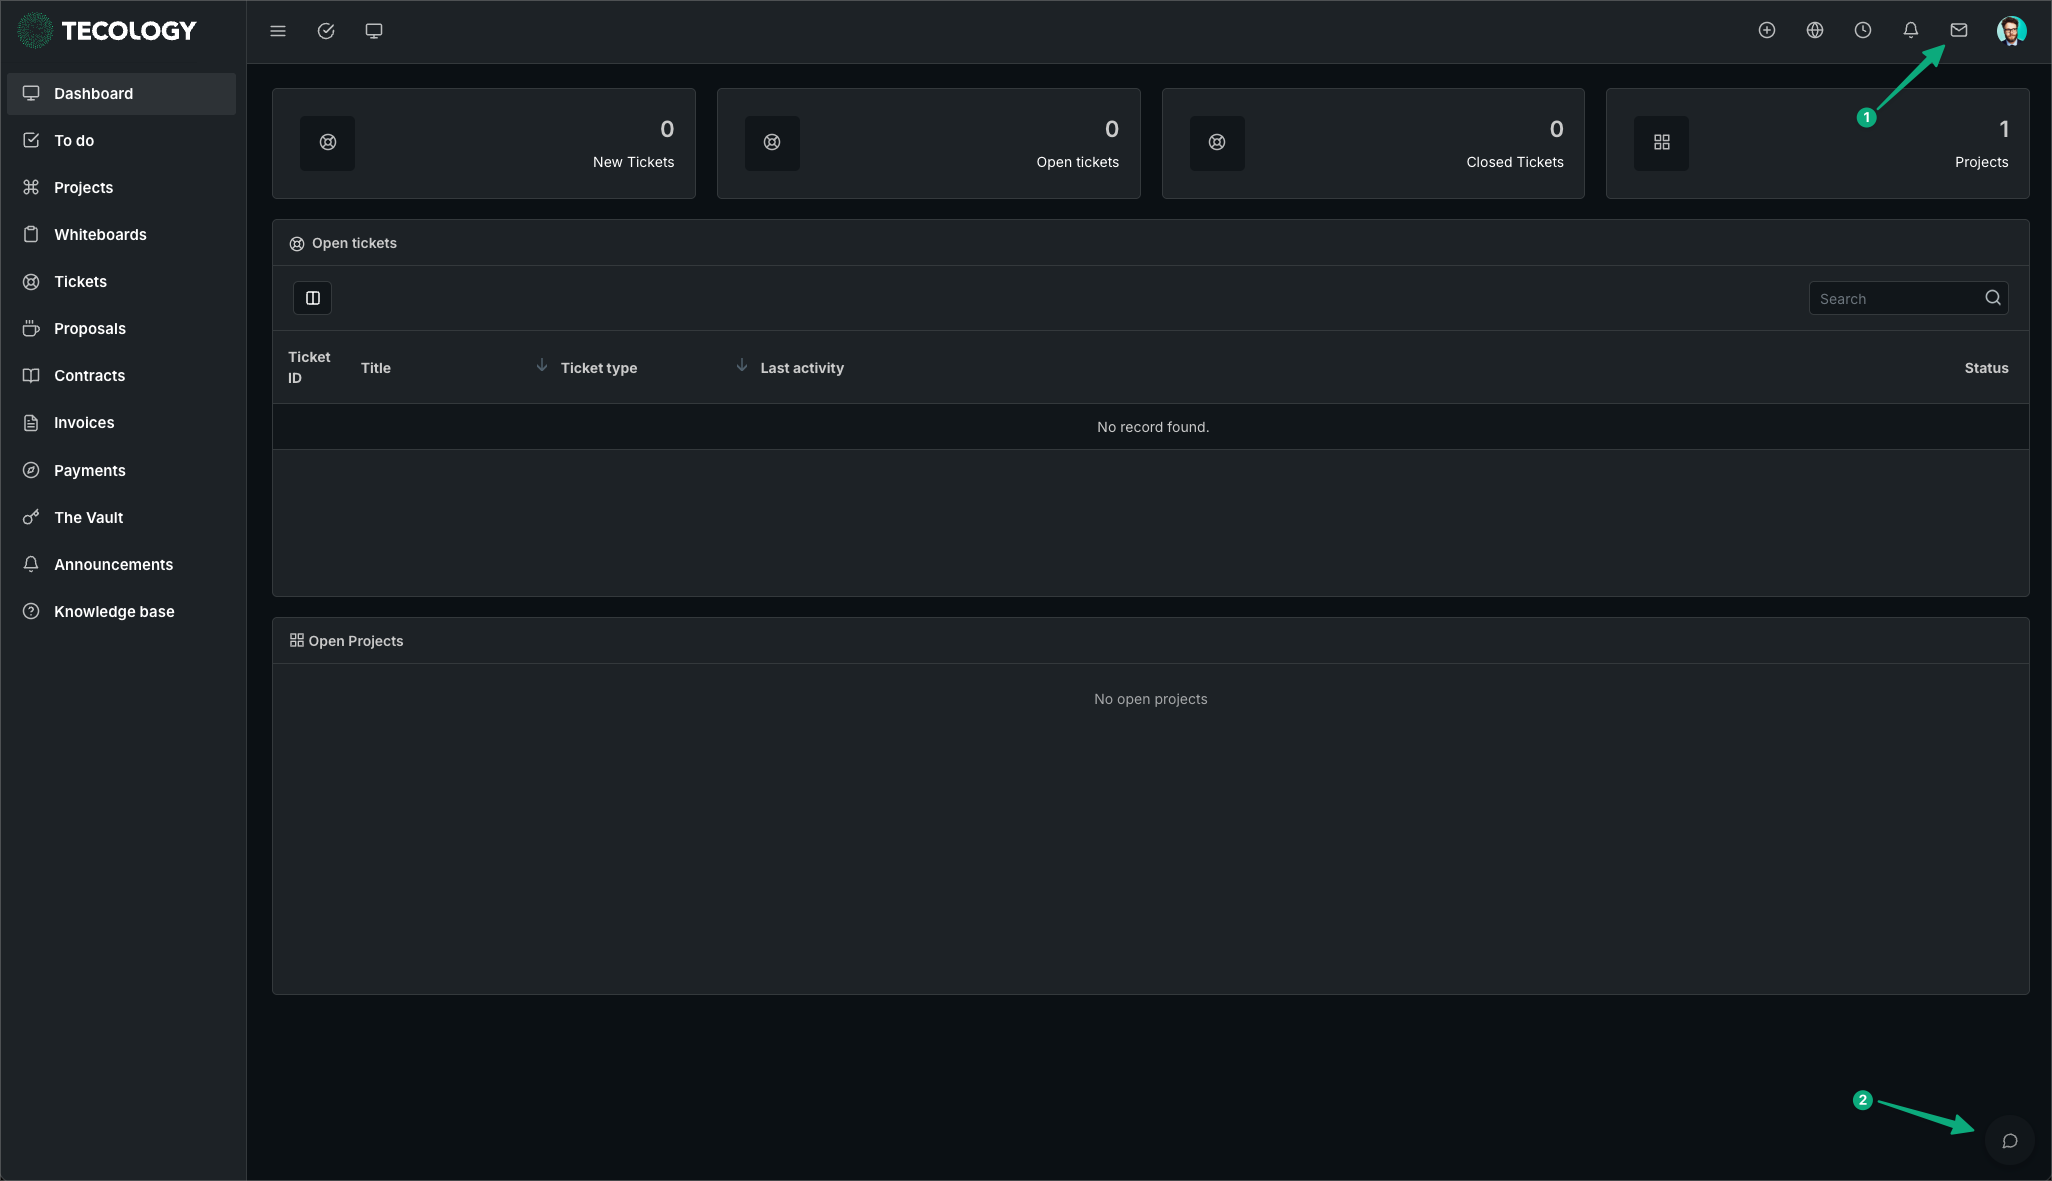Click the checkmark to-do icon in top bar
The width and height of the screenshot is (2052, 1181).
pos(326,31)
